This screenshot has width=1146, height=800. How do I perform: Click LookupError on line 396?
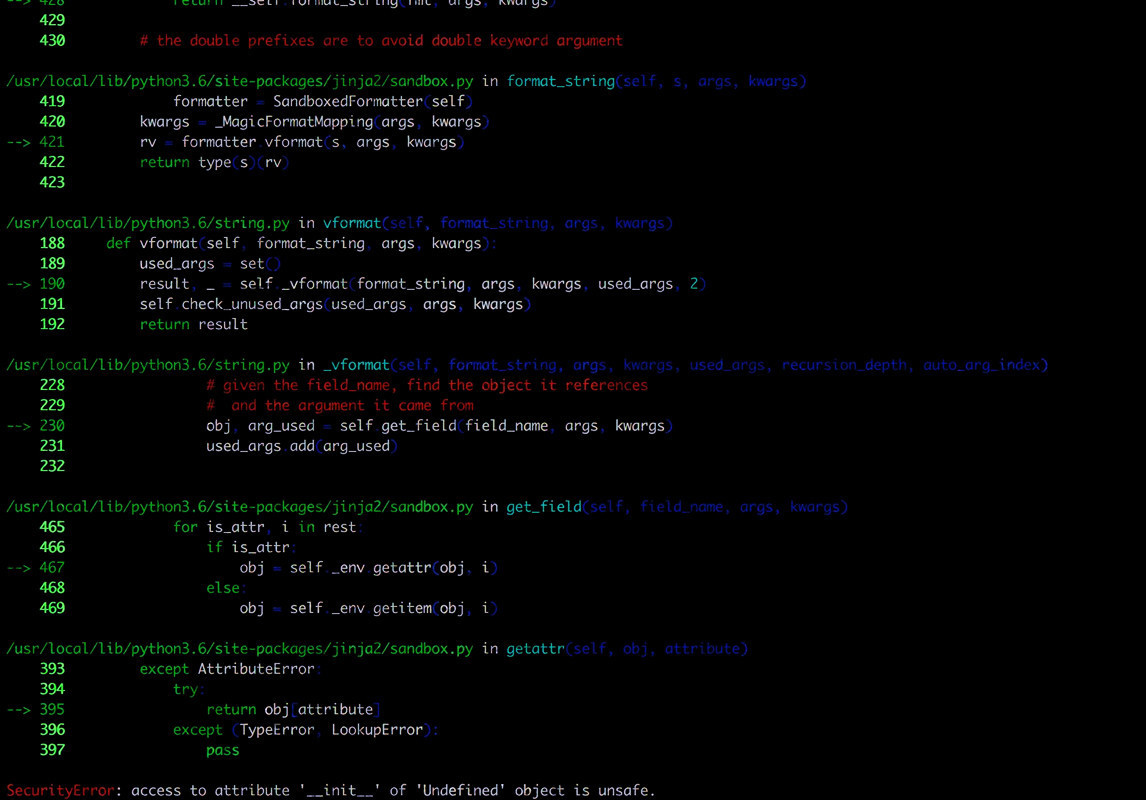(x=377, y=730)
